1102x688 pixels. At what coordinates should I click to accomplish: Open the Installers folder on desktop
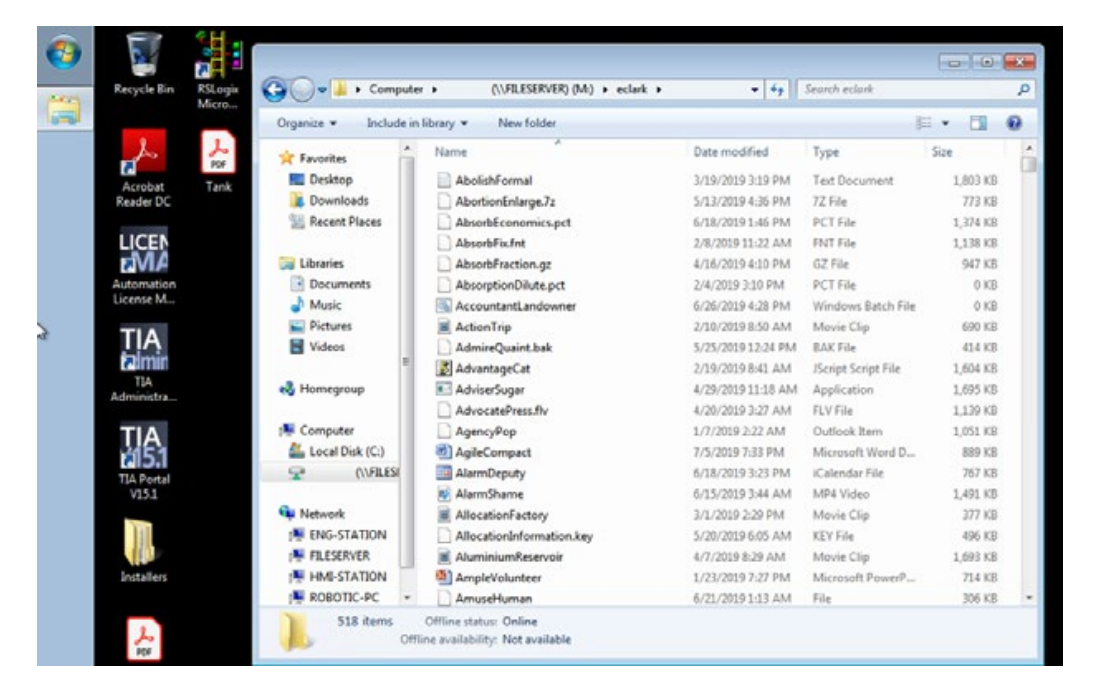(x=143, y=551)
